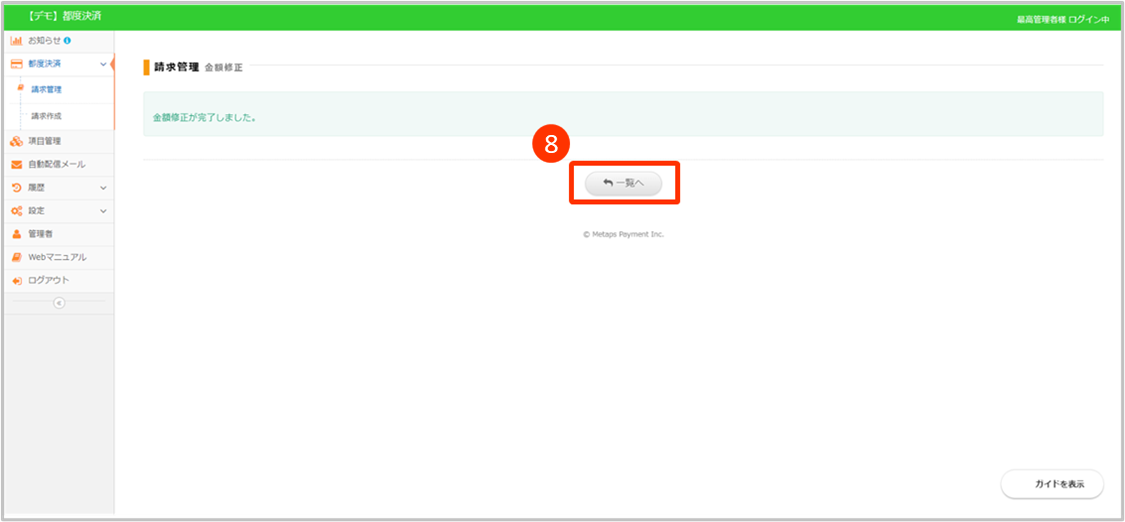Expand the 設定 submenu chevron
This screenshot has width=1125, height=522.
(103, 211)
